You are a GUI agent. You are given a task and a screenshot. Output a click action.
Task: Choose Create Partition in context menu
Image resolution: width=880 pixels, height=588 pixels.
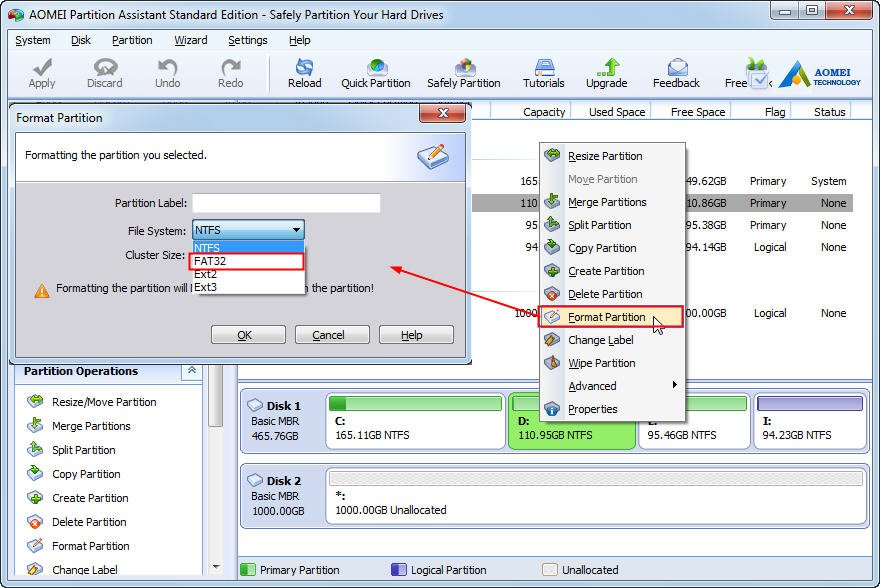tap(612, 271)
